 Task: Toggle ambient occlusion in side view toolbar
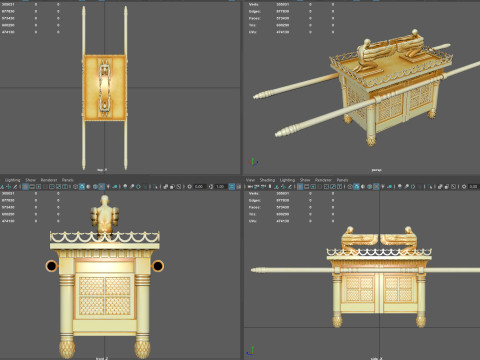(x=400, y=187)
